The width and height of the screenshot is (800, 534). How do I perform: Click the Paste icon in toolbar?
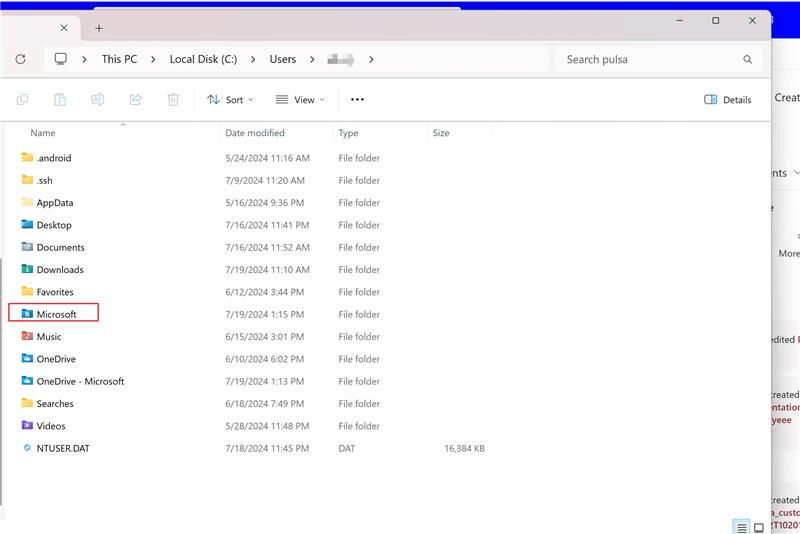60,99
